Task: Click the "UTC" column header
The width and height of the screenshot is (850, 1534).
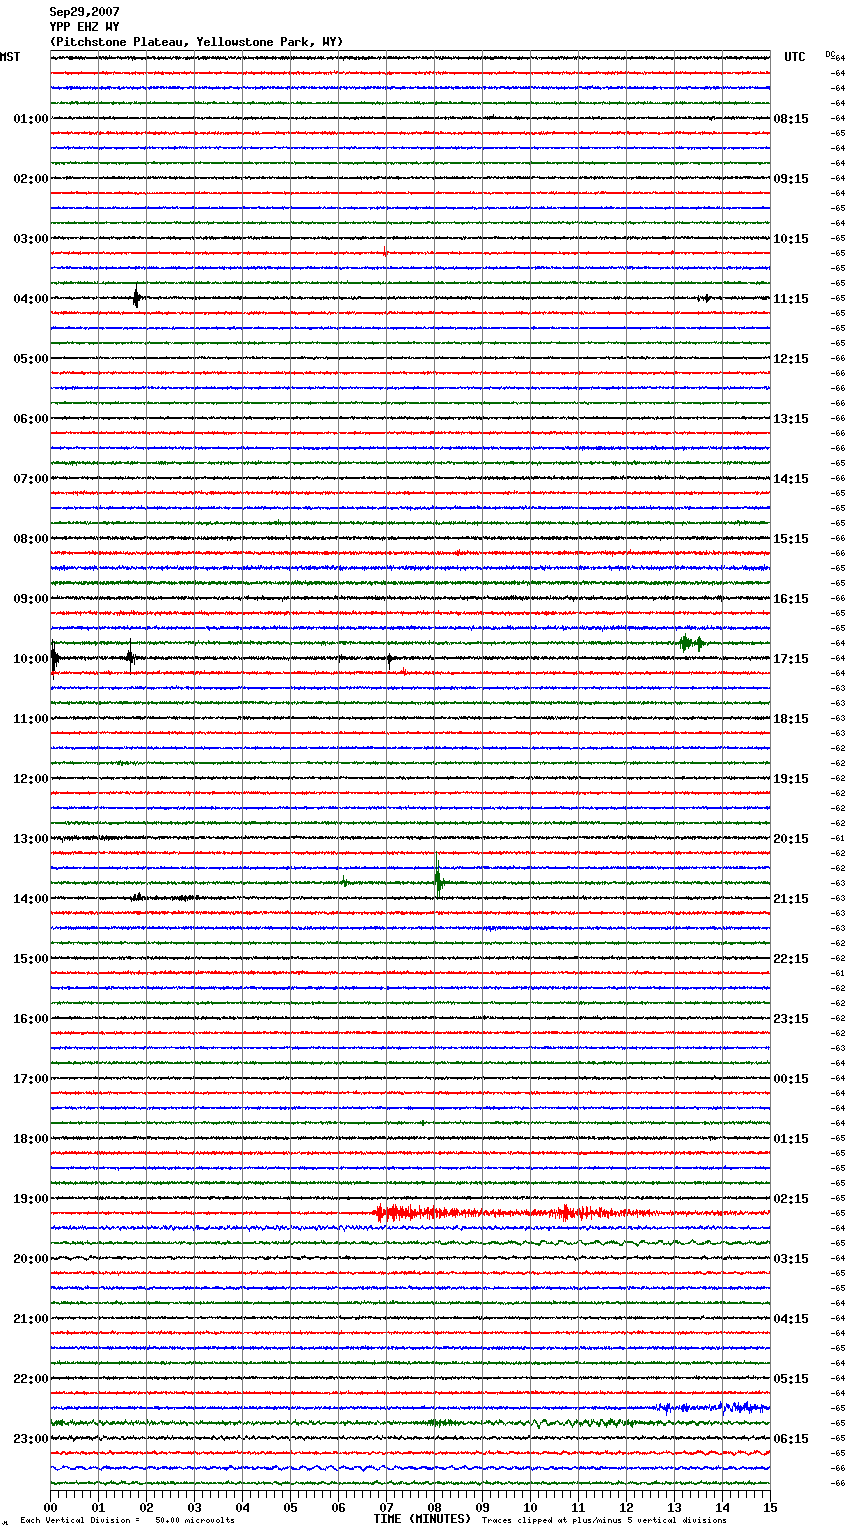Action: click(795, 57)
